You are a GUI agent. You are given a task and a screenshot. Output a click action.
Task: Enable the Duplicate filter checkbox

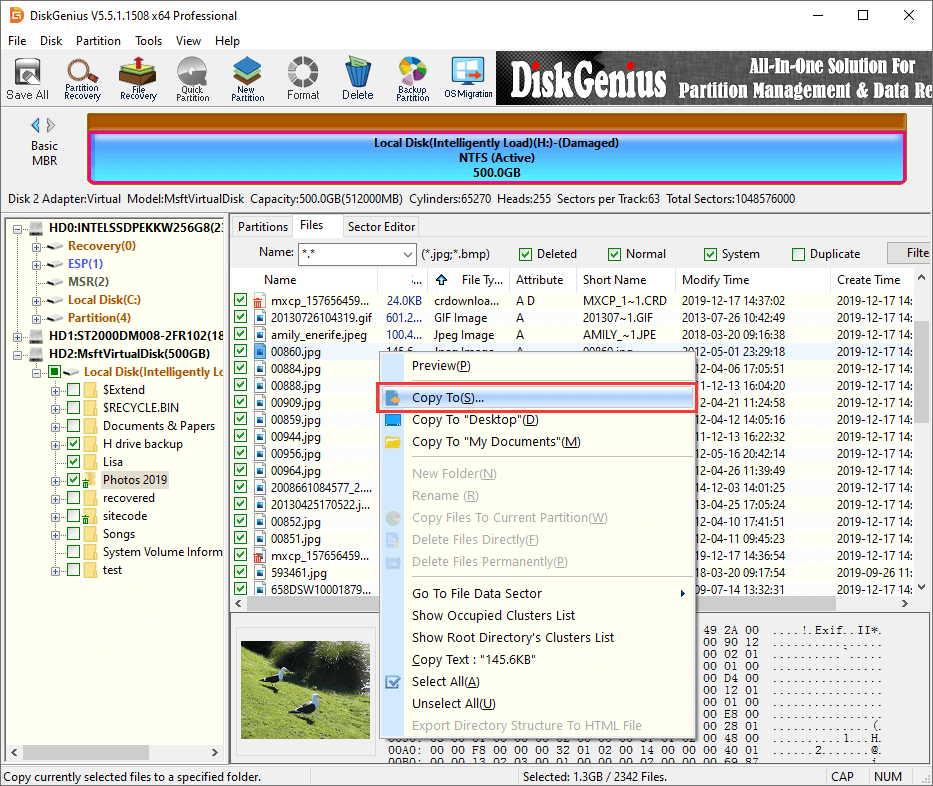798,255
